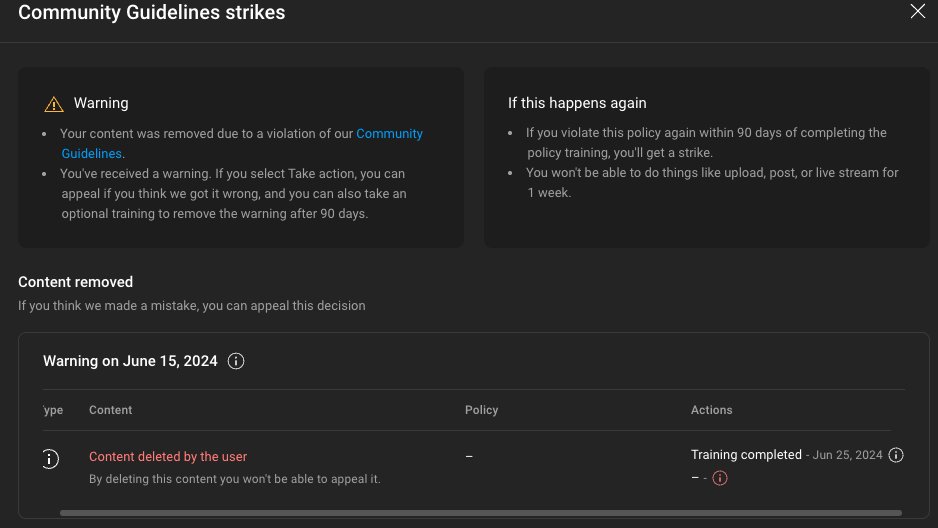Click the Content column header

[110, 410]
